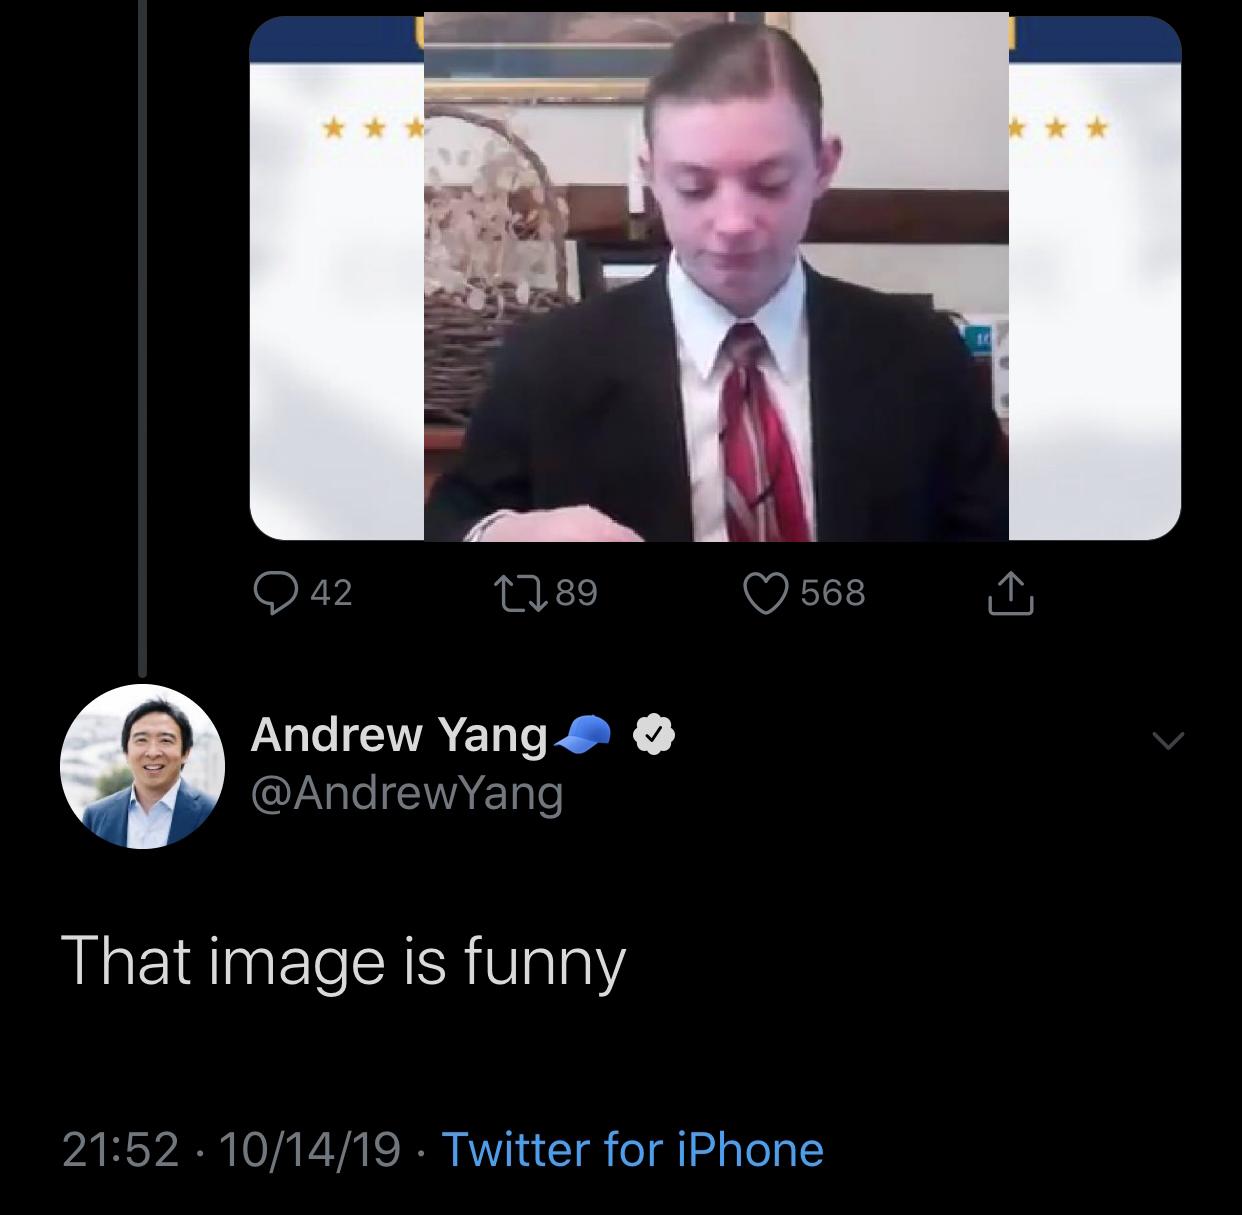Open the 568 likes count
The width and height of the screenshot is (1242, 1215).
[x=832, y=593]
